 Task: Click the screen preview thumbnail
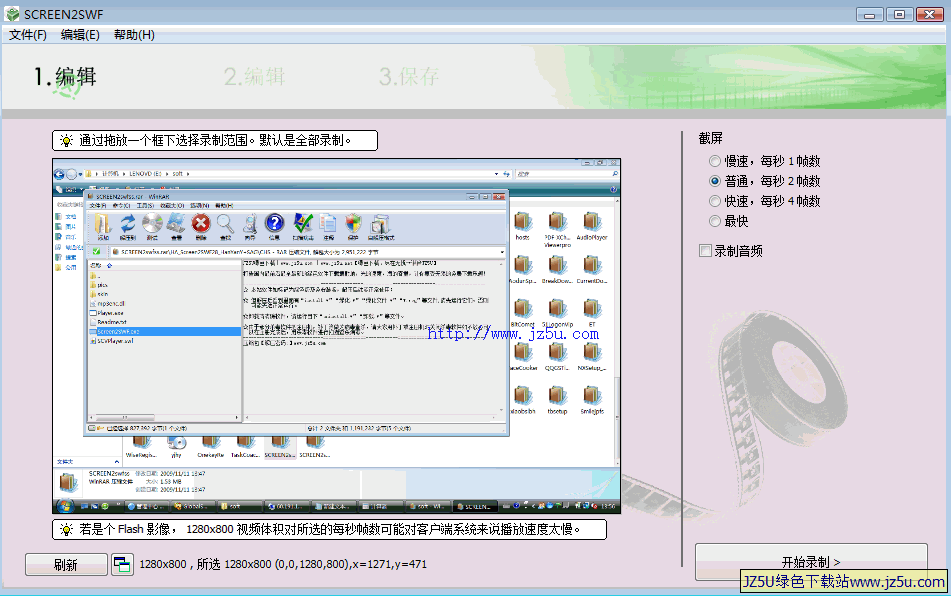click(337, 337)
